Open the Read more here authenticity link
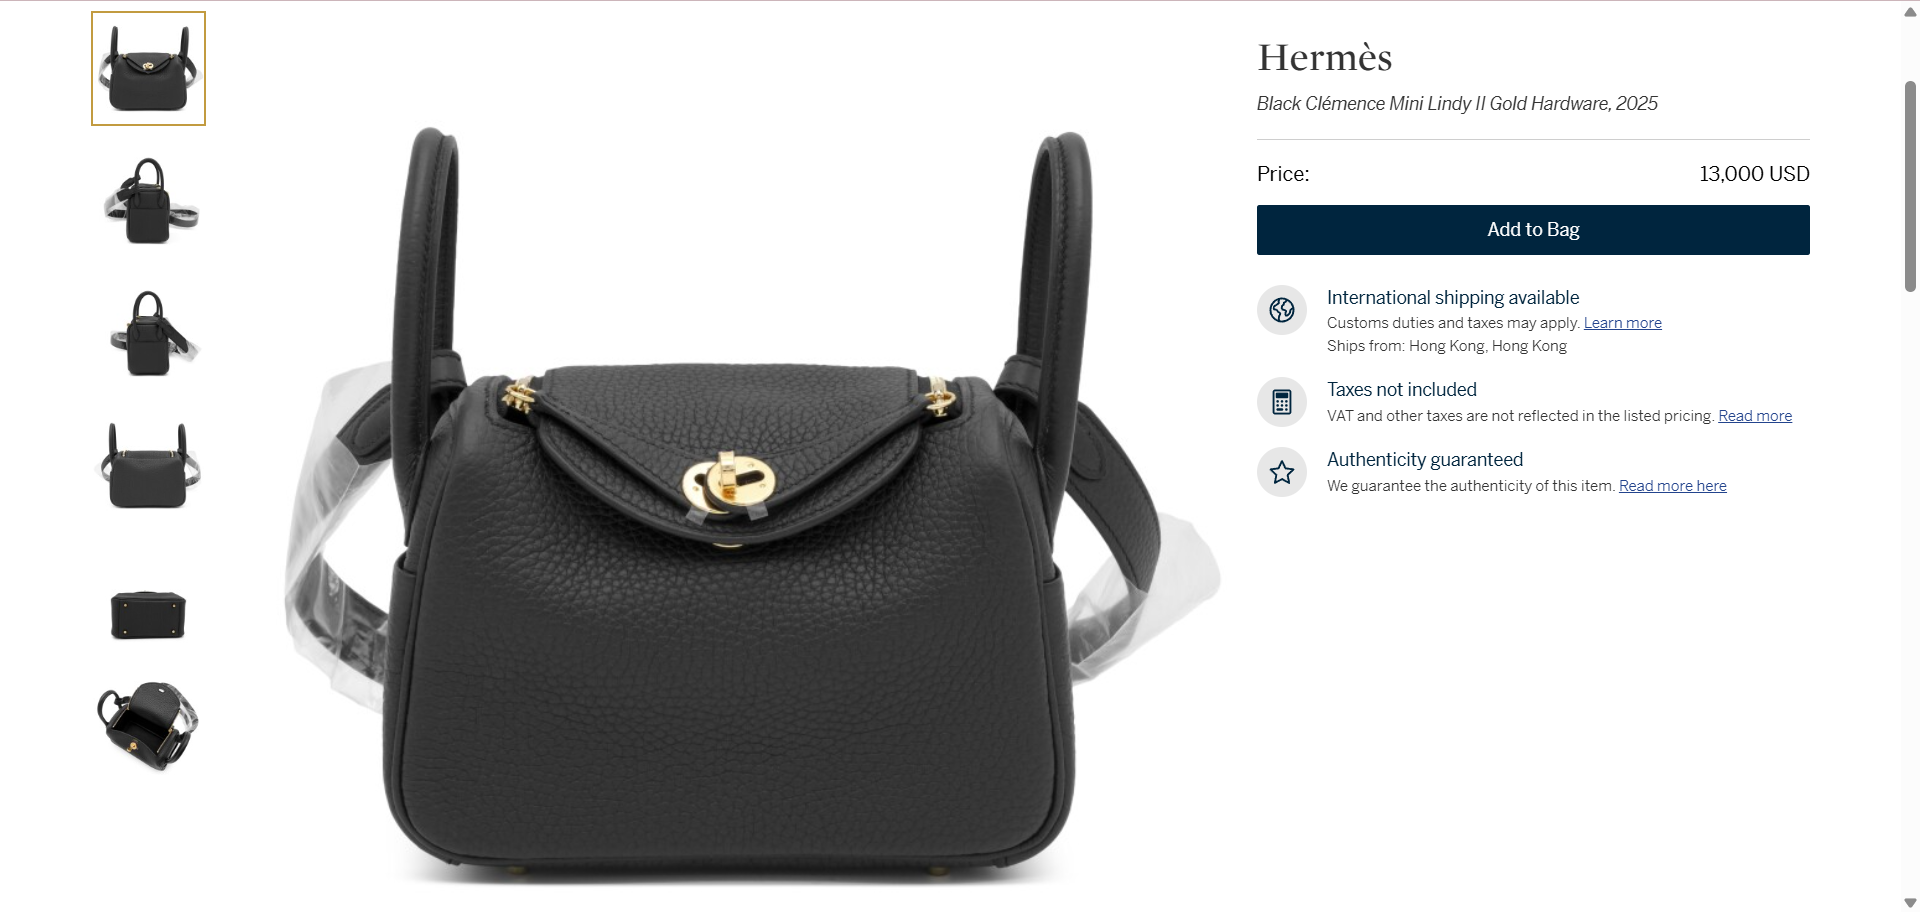The image size is (1920, 912). pyautogui.click(x=1672, y=486)
